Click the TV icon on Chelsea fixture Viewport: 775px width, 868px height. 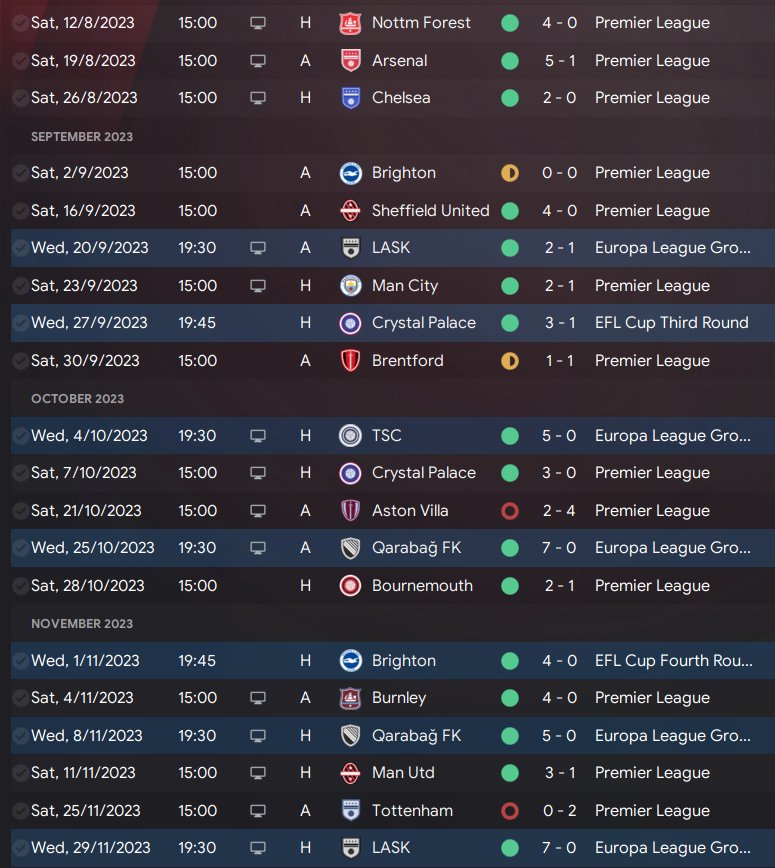(x=257, y=98)
